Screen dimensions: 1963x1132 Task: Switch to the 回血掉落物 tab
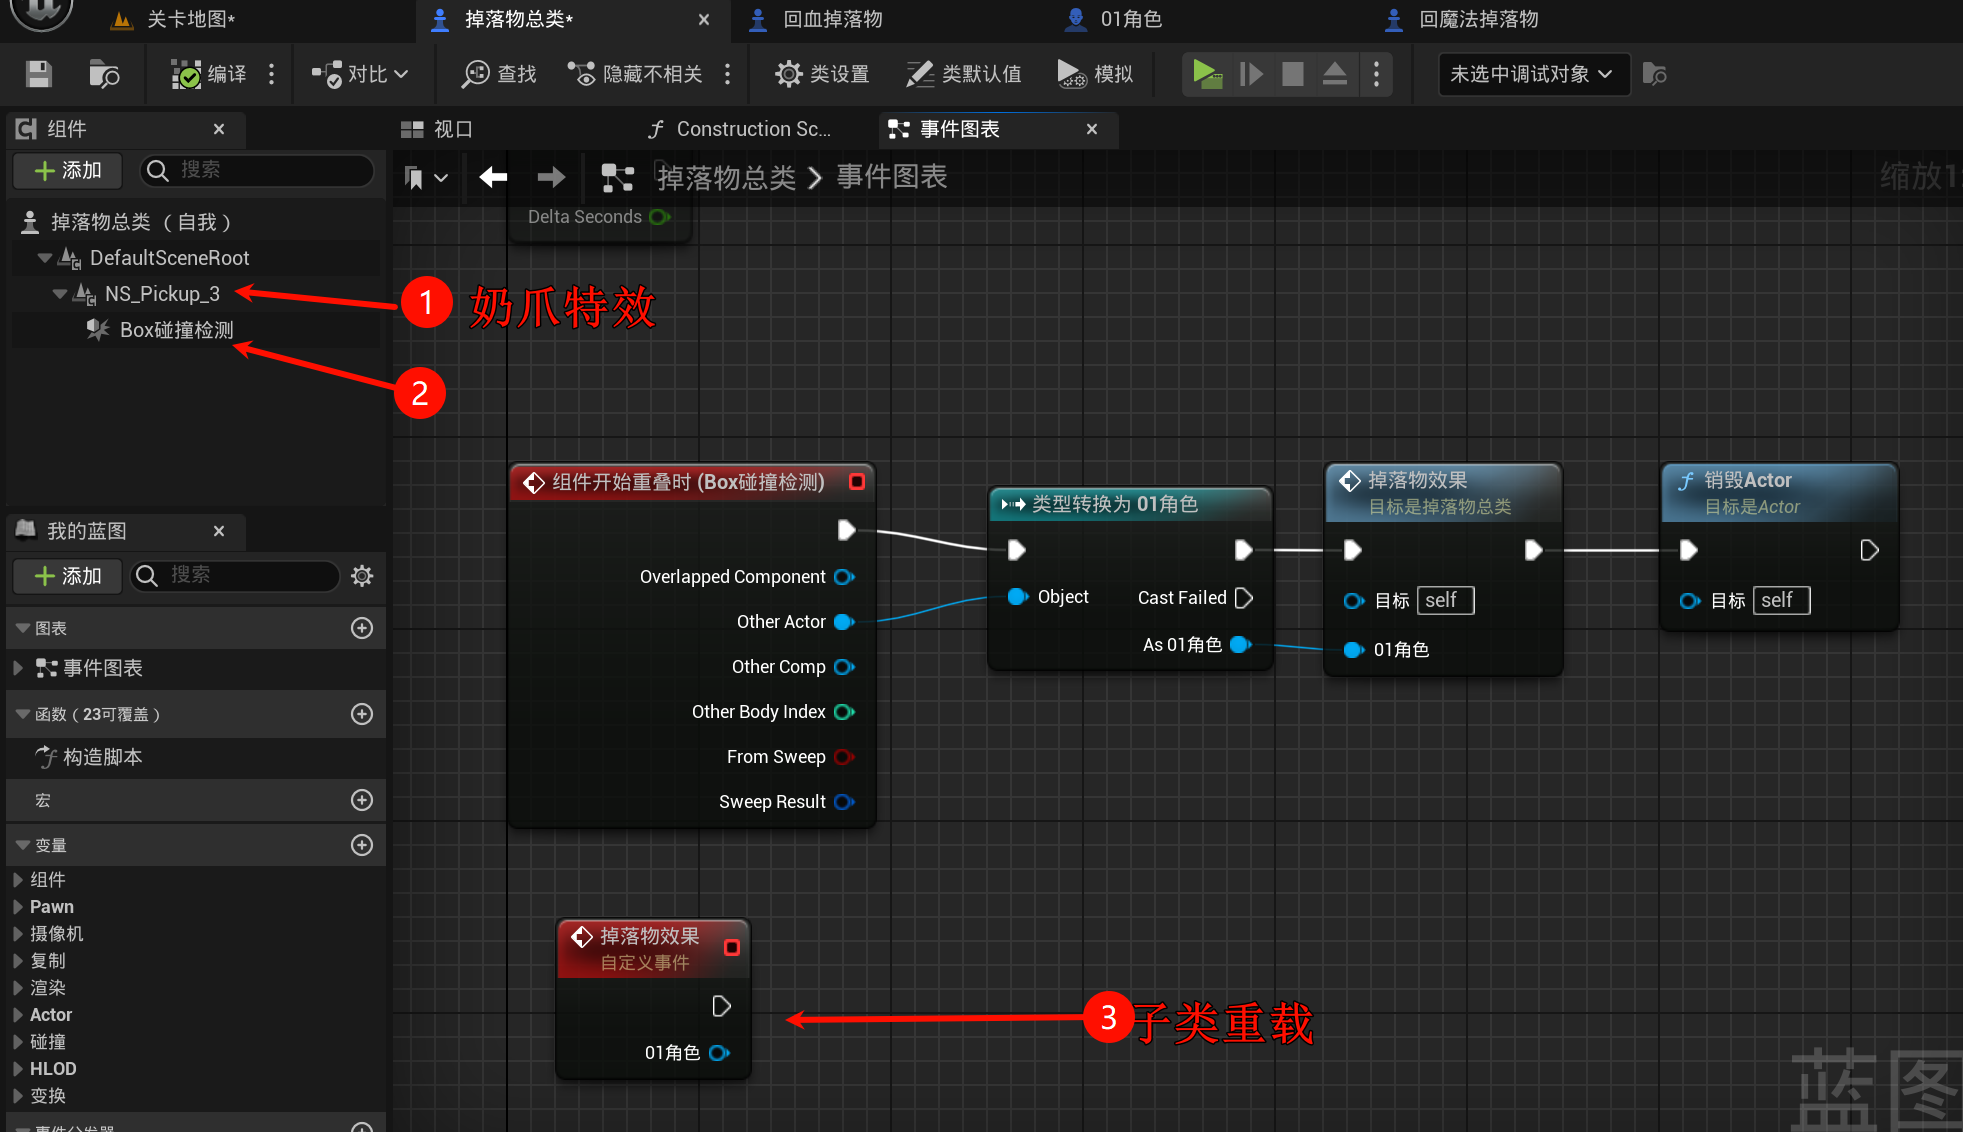832,19
